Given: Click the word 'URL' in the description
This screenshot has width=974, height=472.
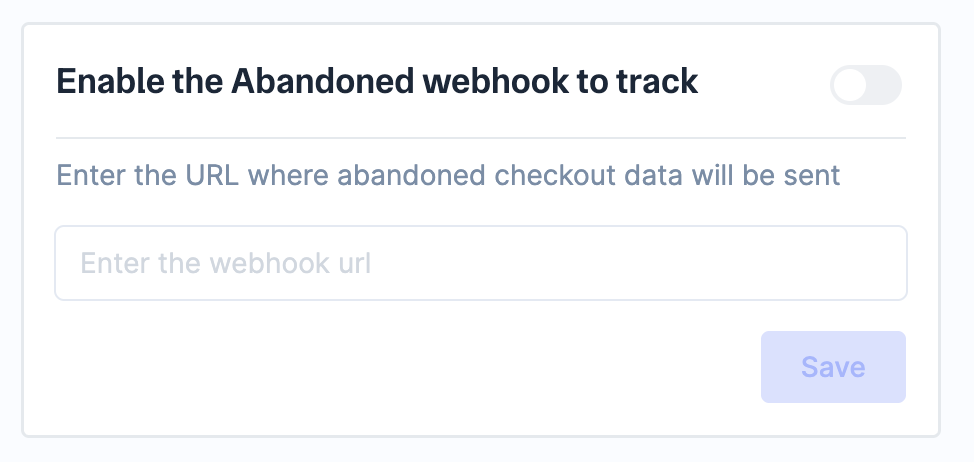Looking at the screenshot, I should tap(211, 176).
